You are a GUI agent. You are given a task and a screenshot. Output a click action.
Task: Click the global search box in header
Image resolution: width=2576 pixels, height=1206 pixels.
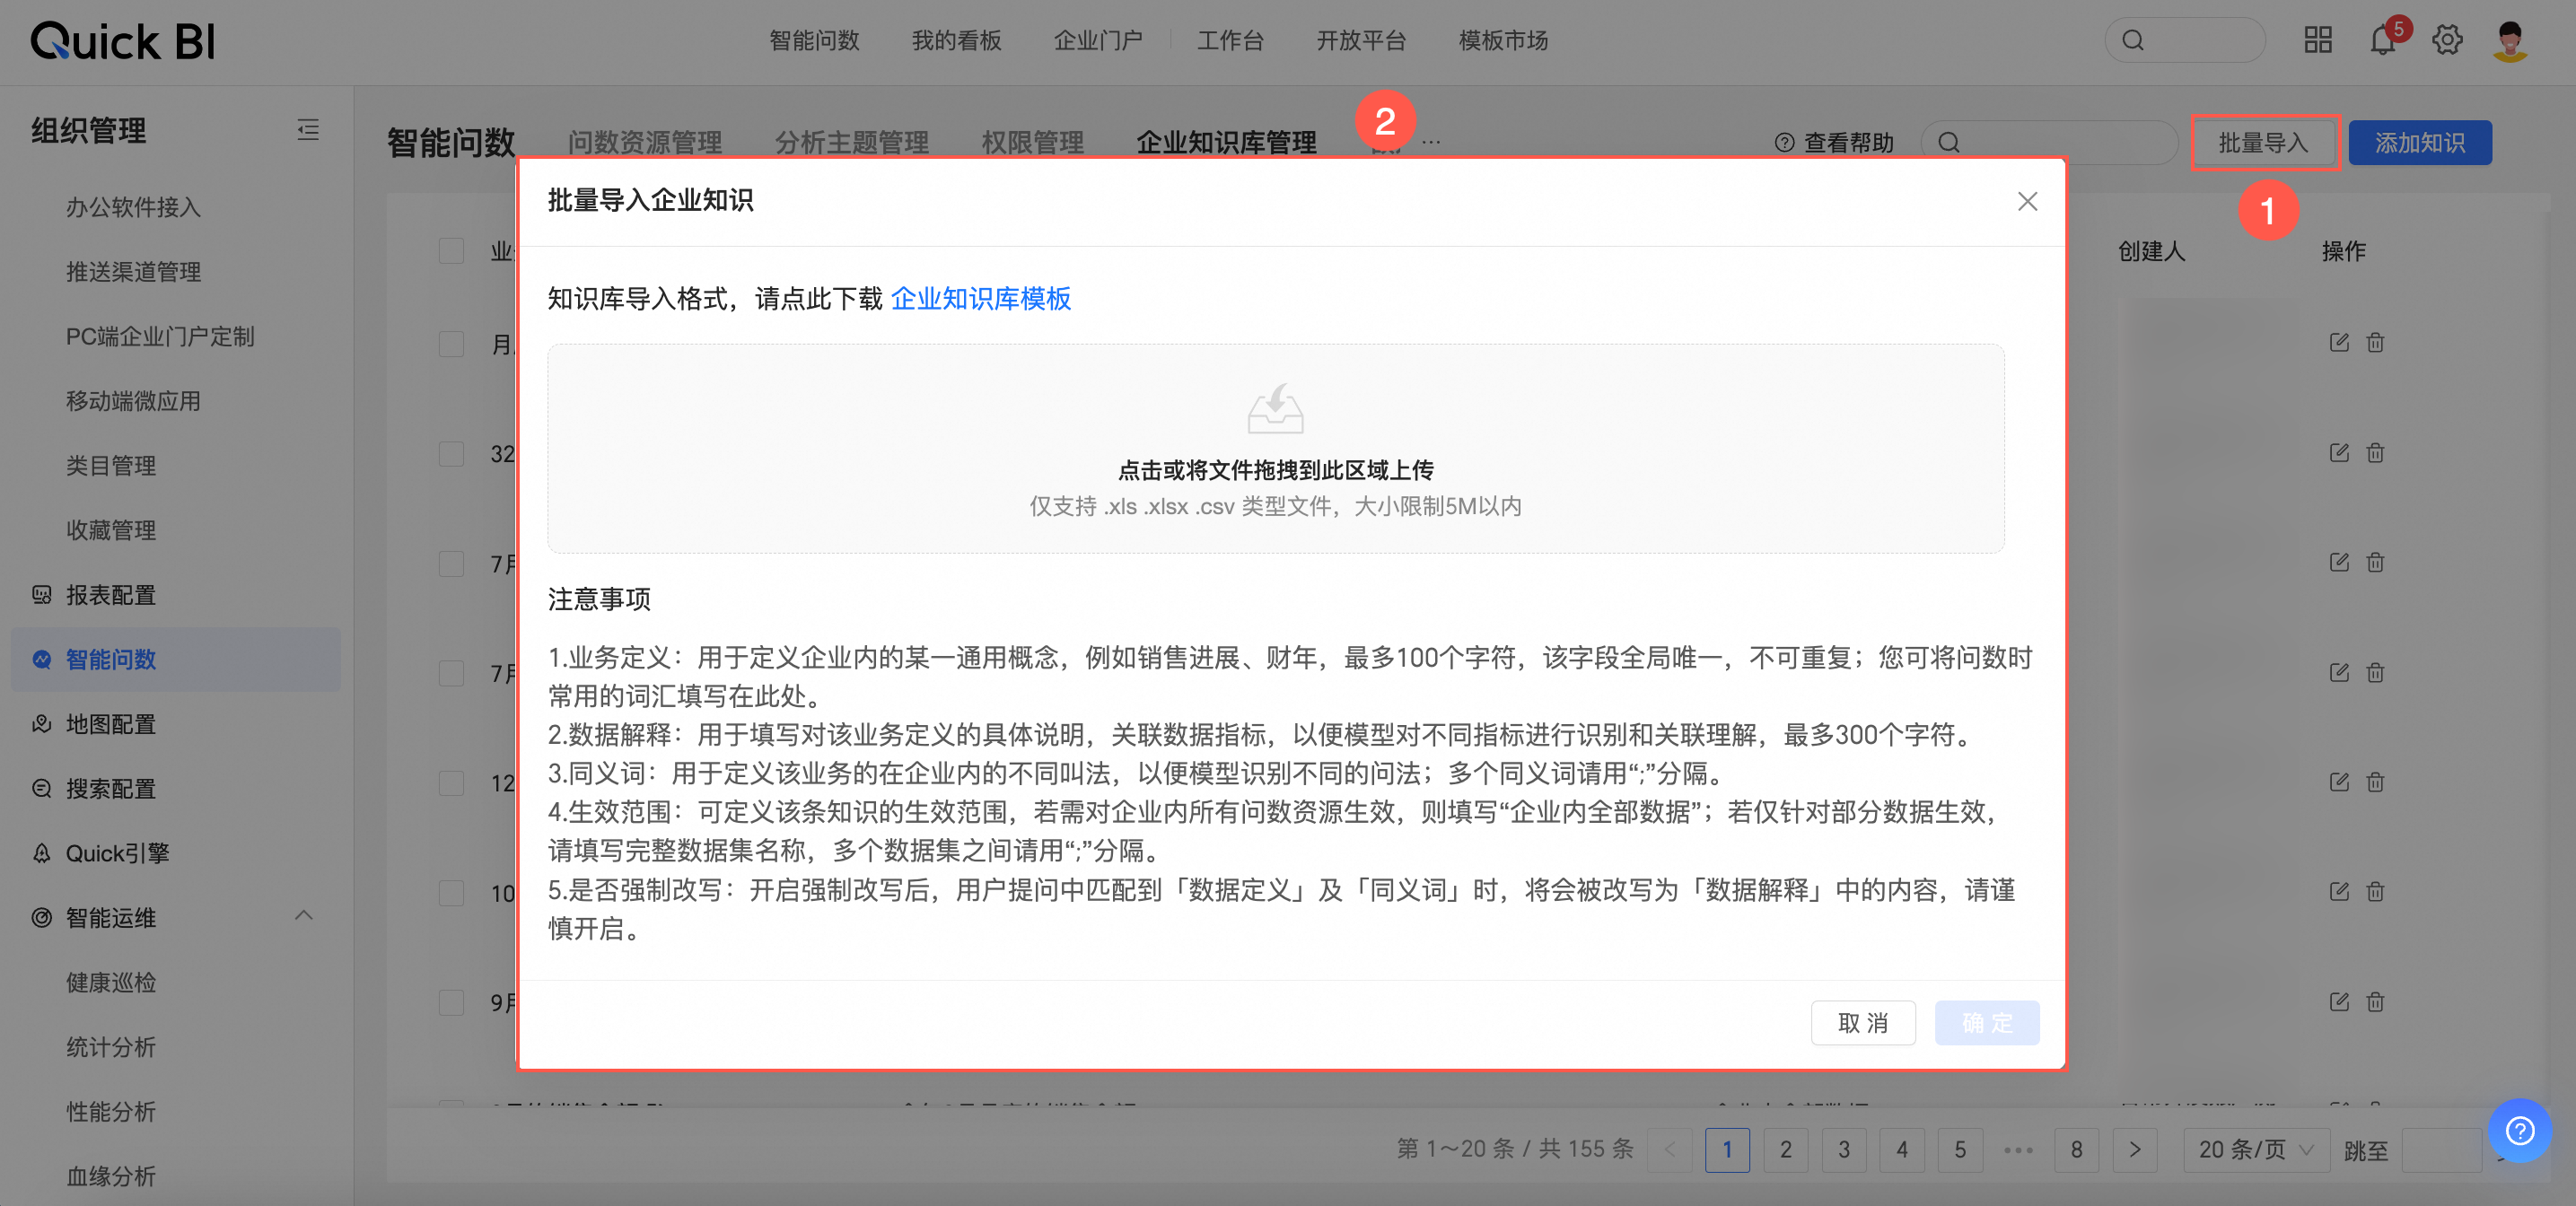click(2184, 40)
